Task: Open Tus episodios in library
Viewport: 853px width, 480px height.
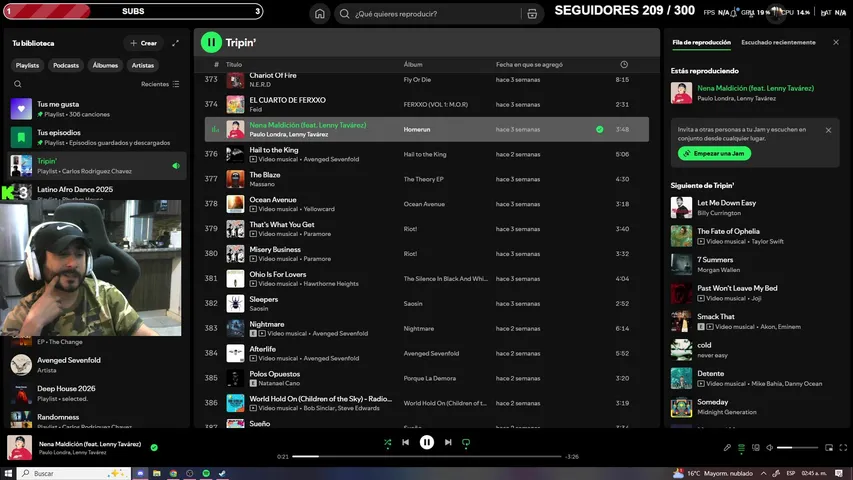Action: tap(98, 137)
